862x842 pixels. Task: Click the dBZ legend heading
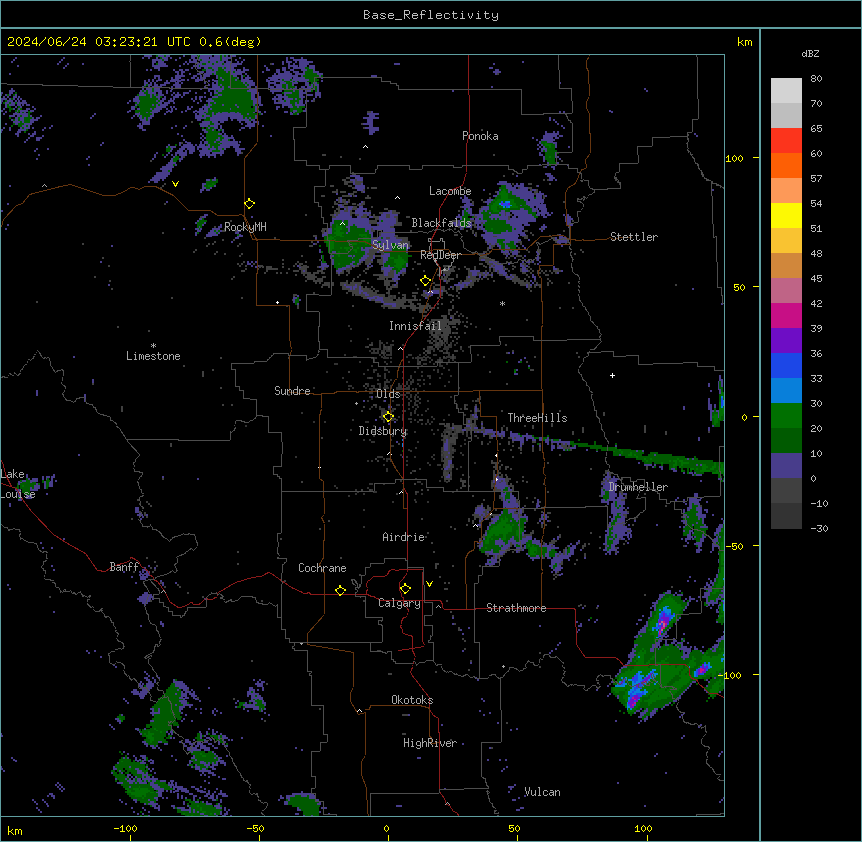point(810,53)
